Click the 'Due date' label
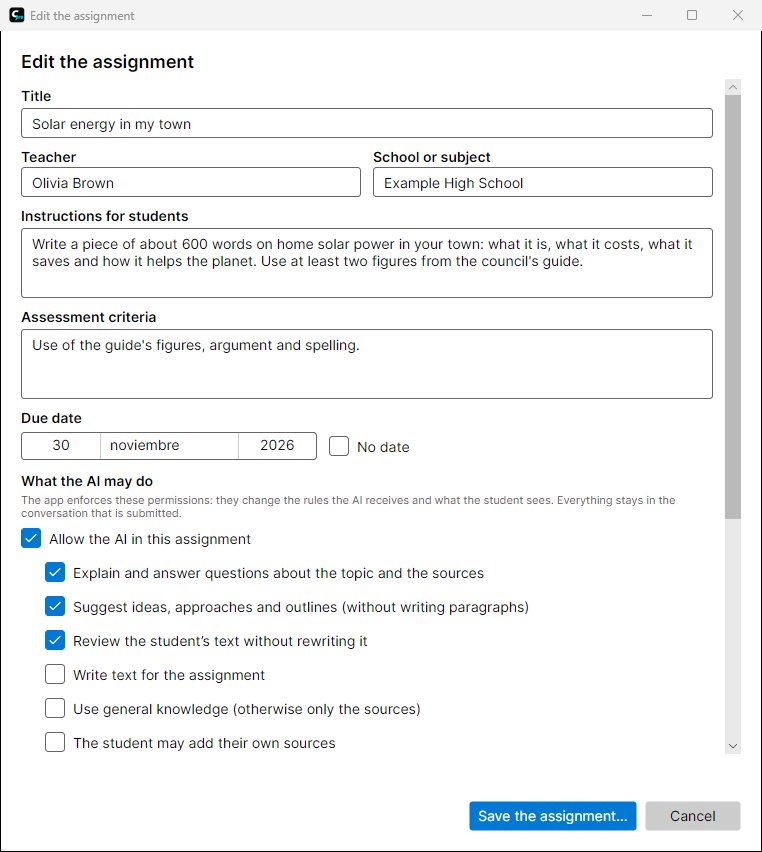 [x=51, y=418]
